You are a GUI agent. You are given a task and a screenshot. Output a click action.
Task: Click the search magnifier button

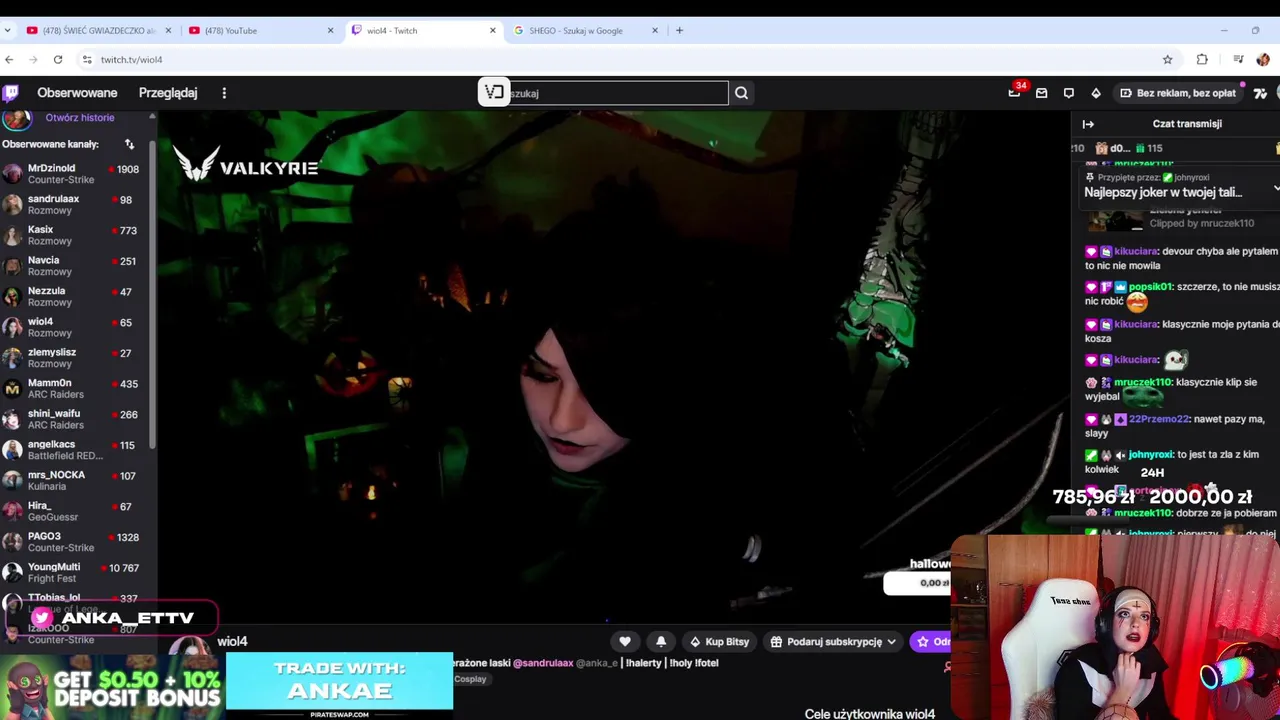(x=741, y=93)
